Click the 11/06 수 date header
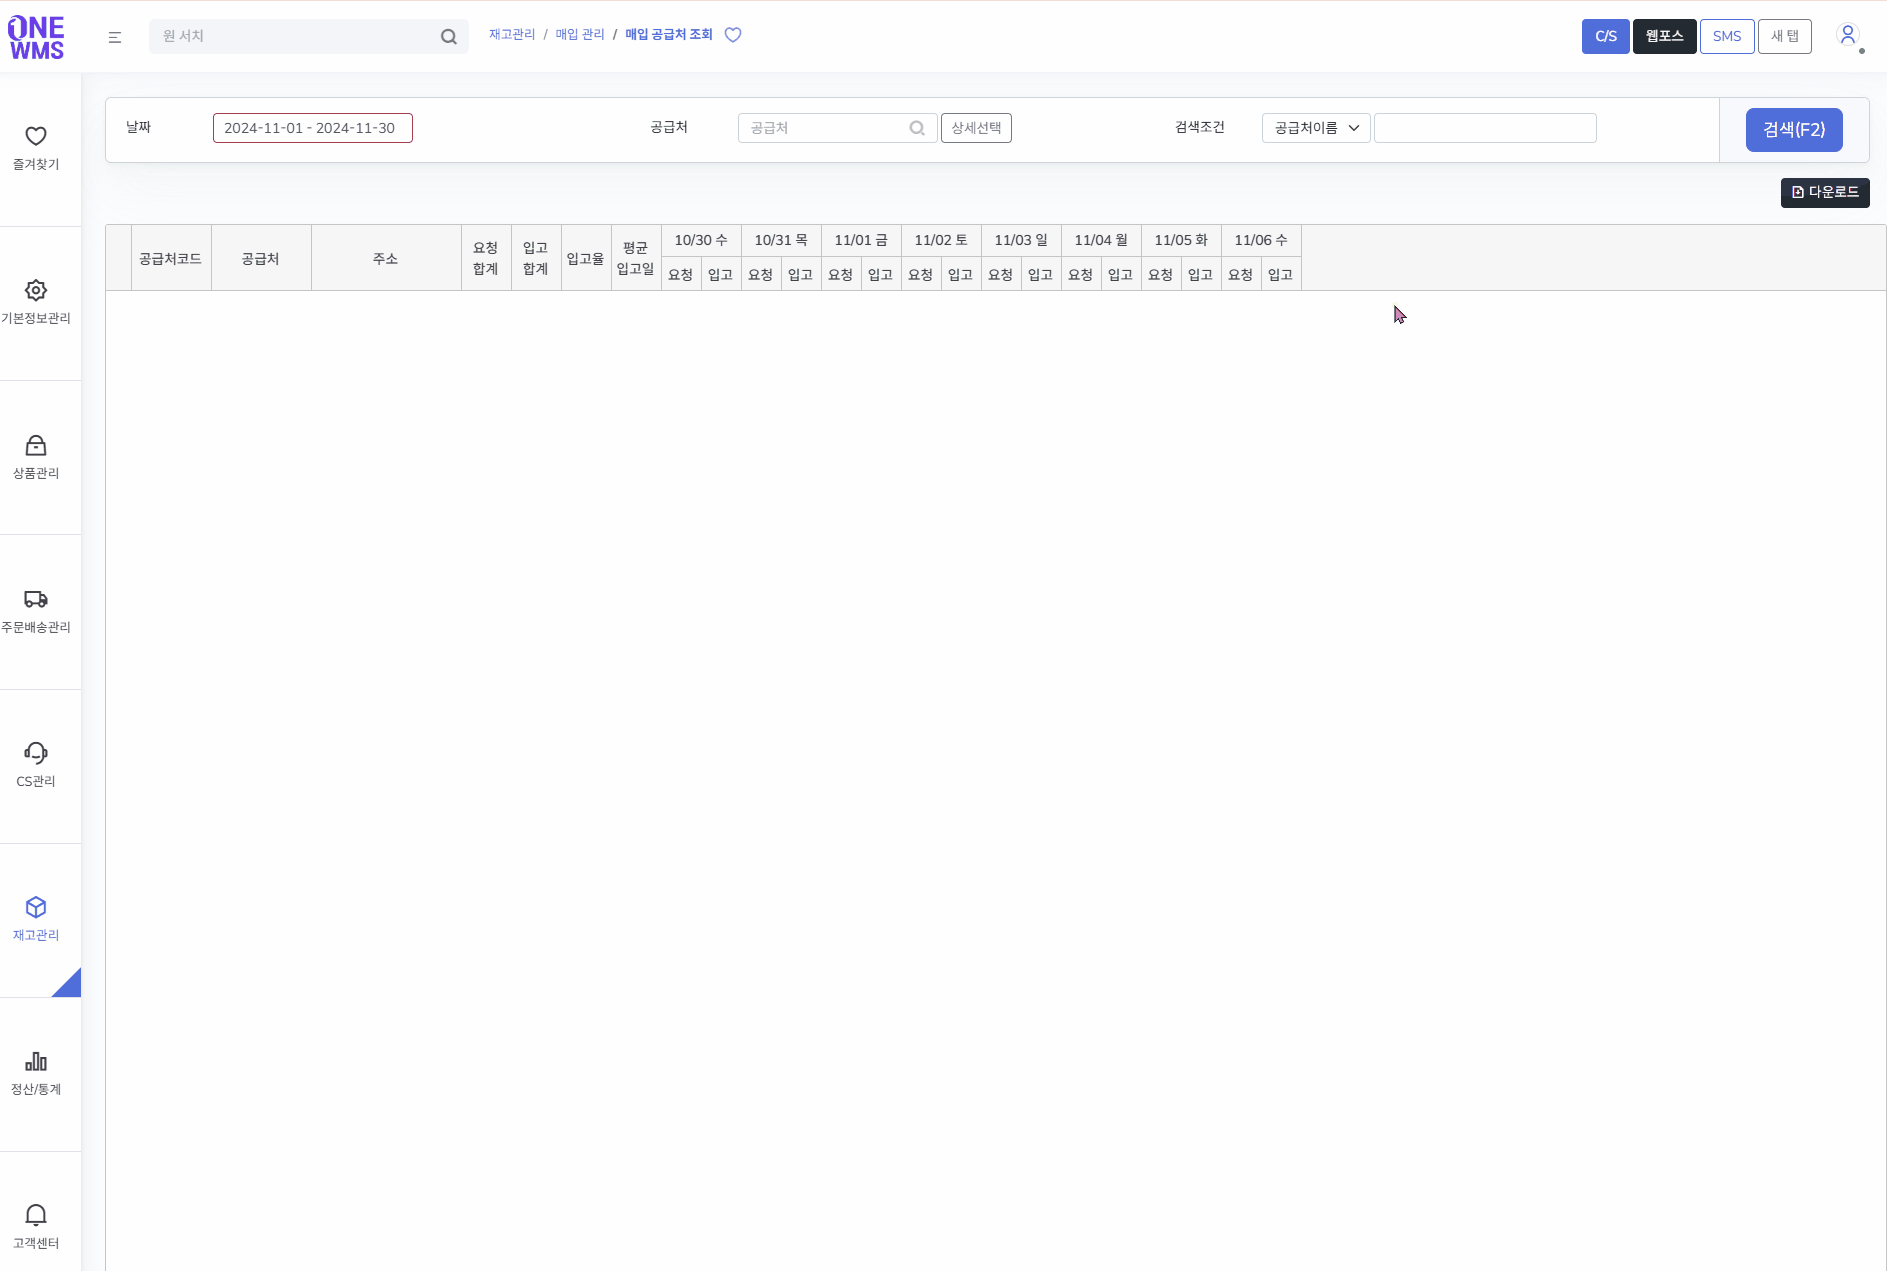This screenshot has height=1271, width=1887. point(1261,240)
